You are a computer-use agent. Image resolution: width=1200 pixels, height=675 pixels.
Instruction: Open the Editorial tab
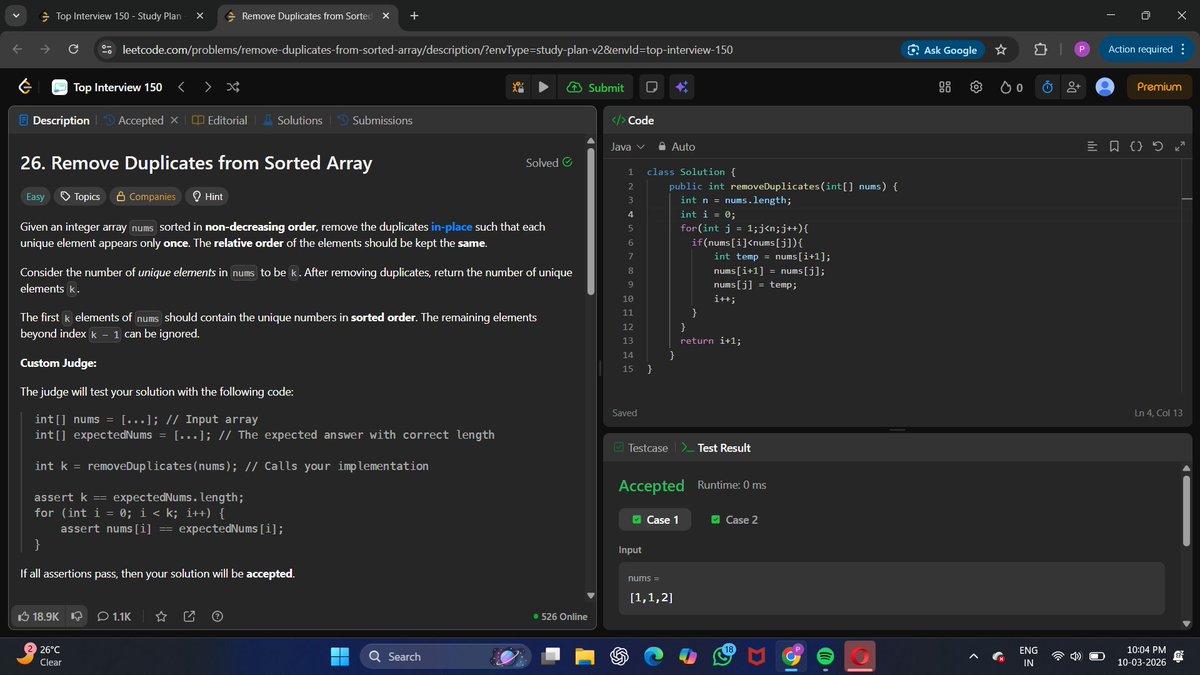(x=219, y=120)
